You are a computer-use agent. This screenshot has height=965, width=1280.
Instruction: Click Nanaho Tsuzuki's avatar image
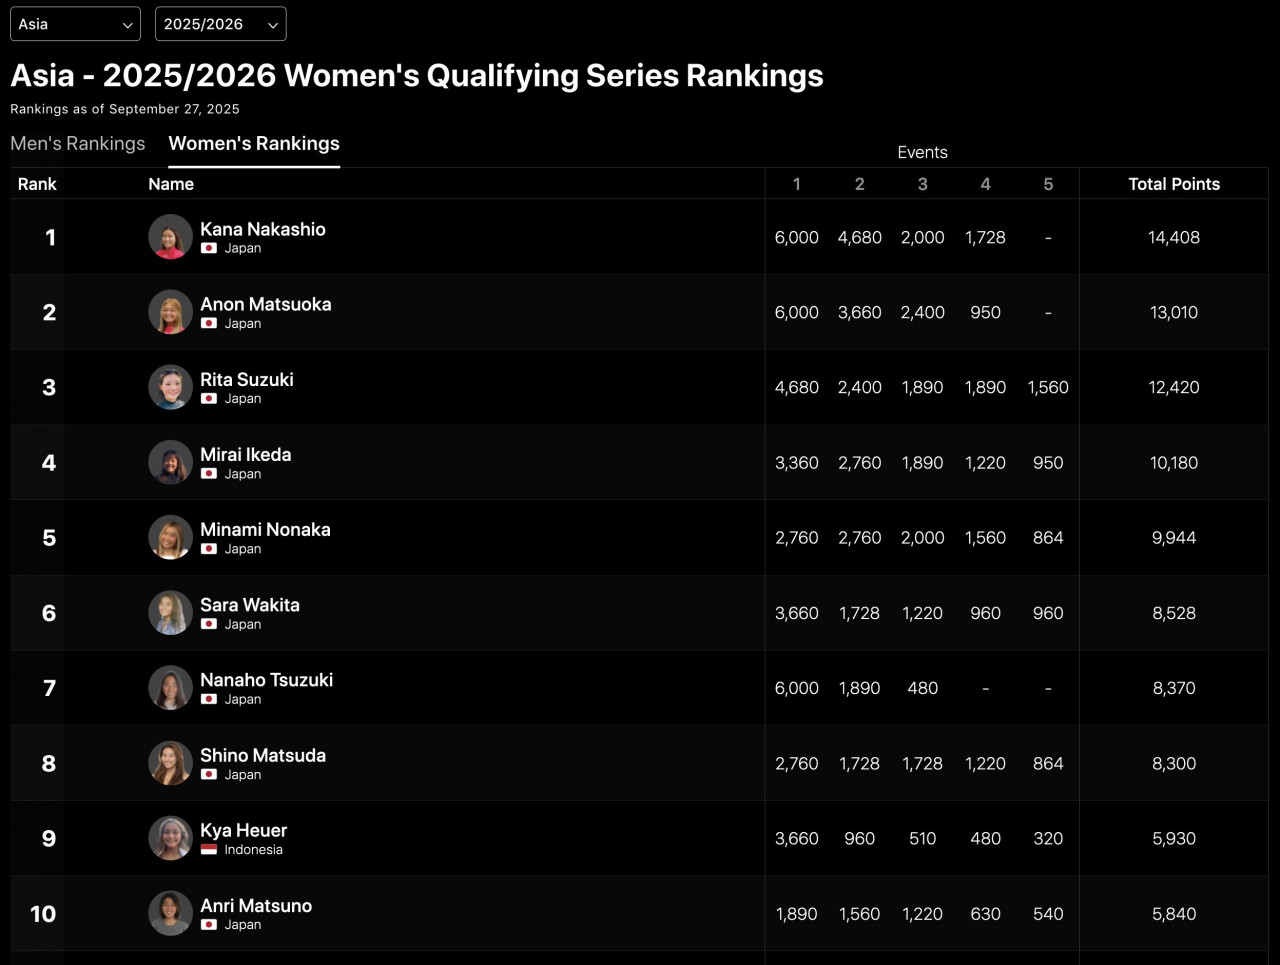pos(170,688)
